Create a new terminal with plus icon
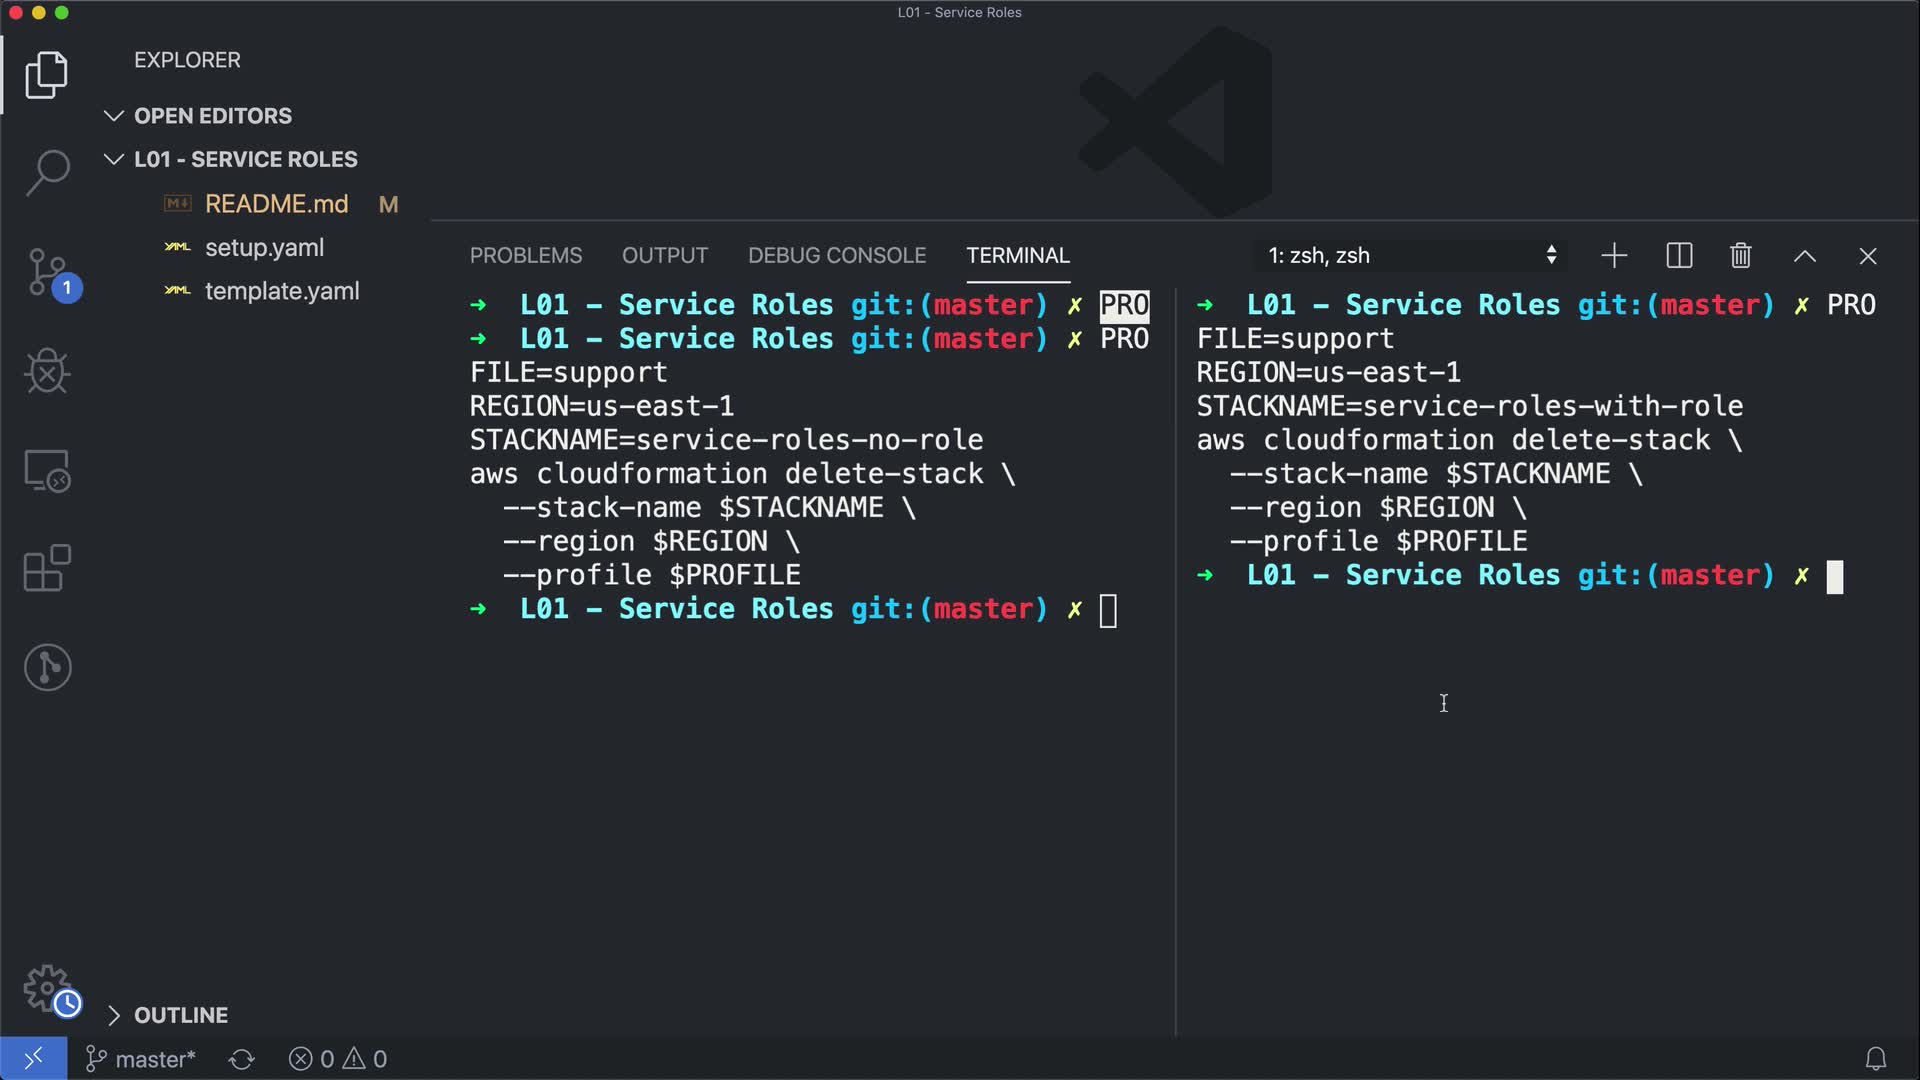1920x1080 pixels. pos(1614,256)
